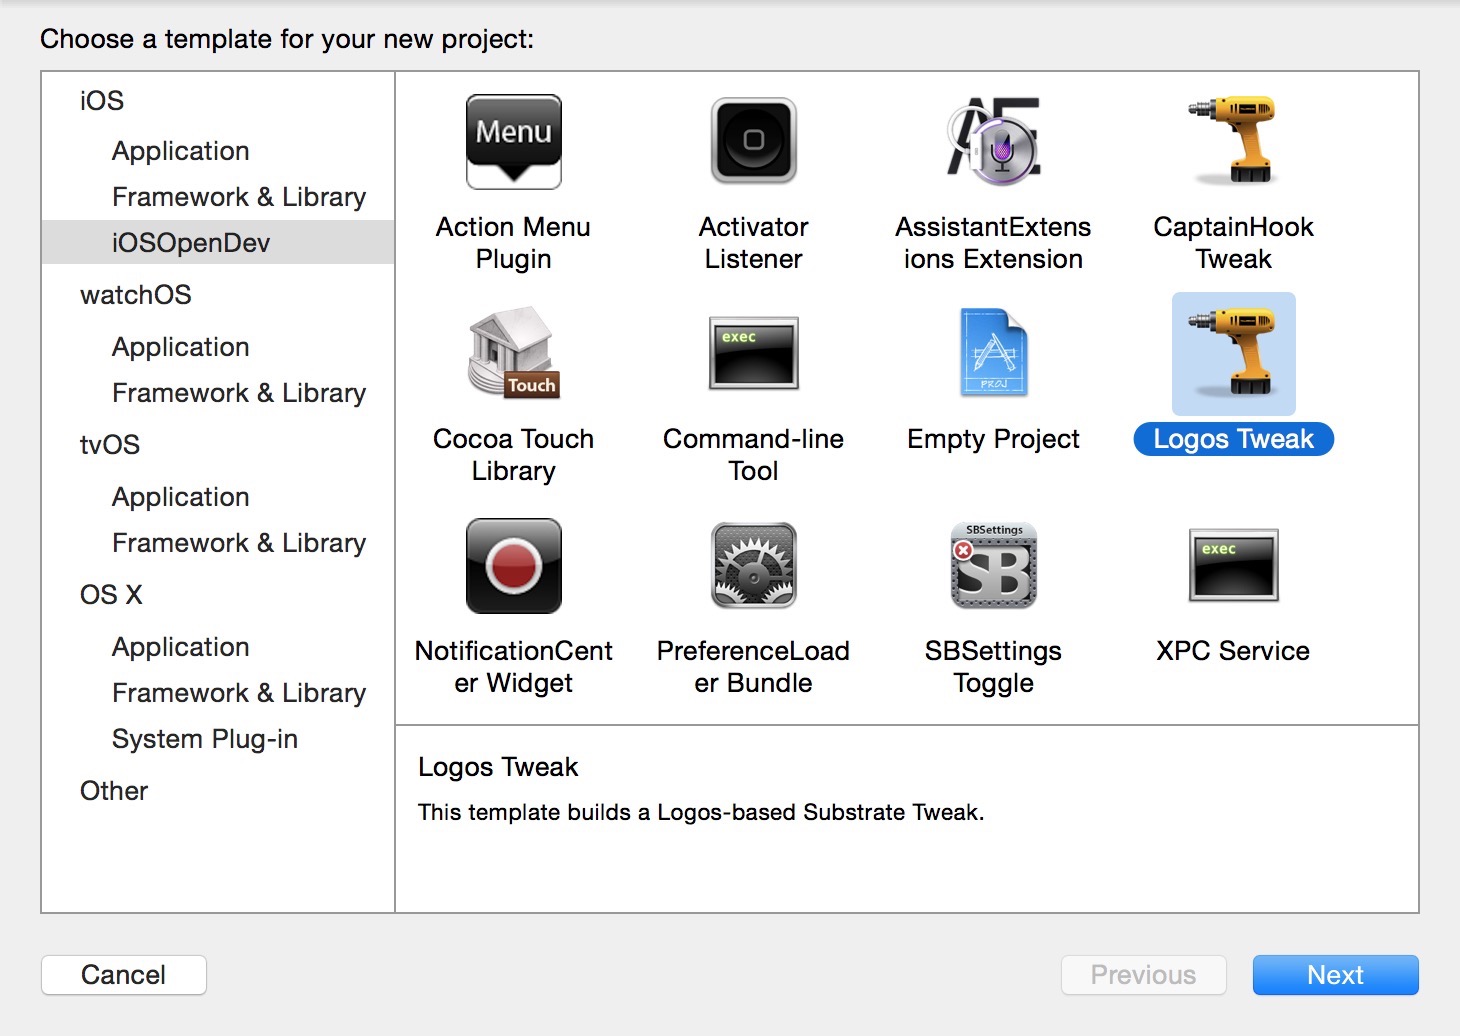Pick the AssistantExtensions Extension icon
This screenshot has width=1460, height=1036.
994,141
